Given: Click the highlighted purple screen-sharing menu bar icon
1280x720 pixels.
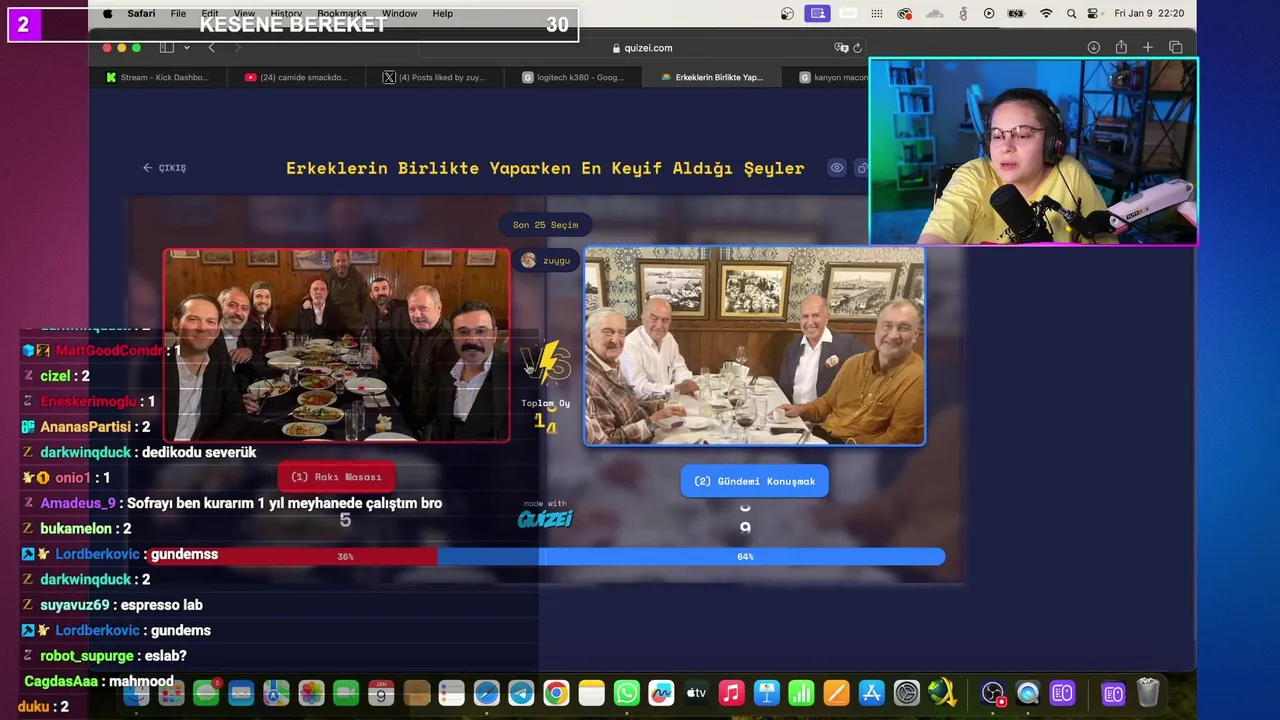Looking at the screenshot, I should coord(818,14).
